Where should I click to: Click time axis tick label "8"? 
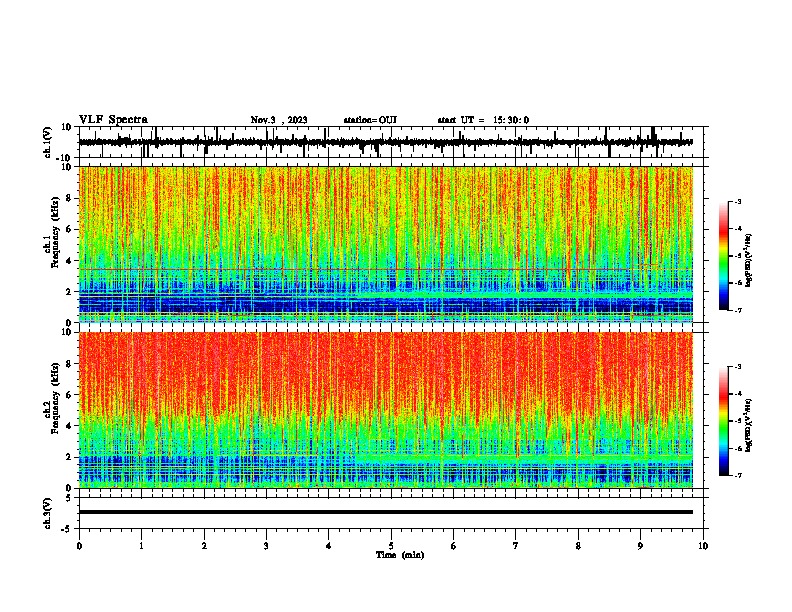[578, 546]
